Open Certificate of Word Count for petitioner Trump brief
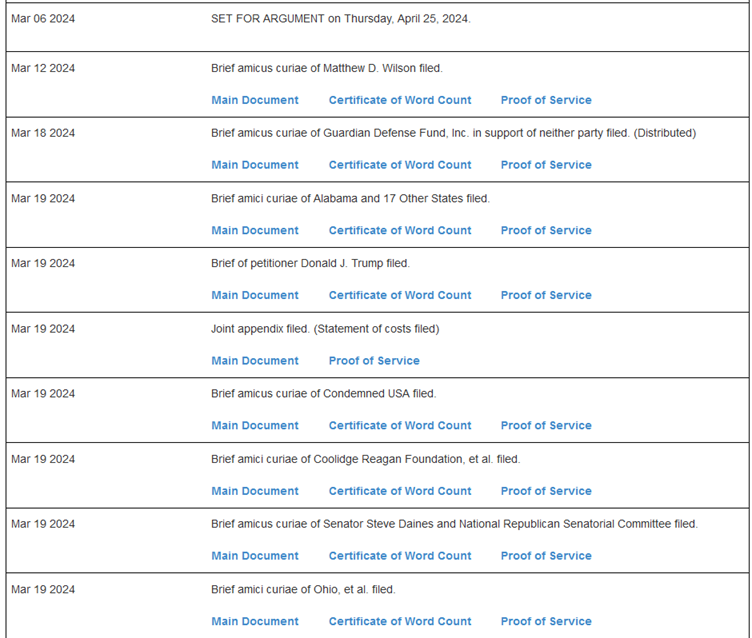 coord(400,295)
